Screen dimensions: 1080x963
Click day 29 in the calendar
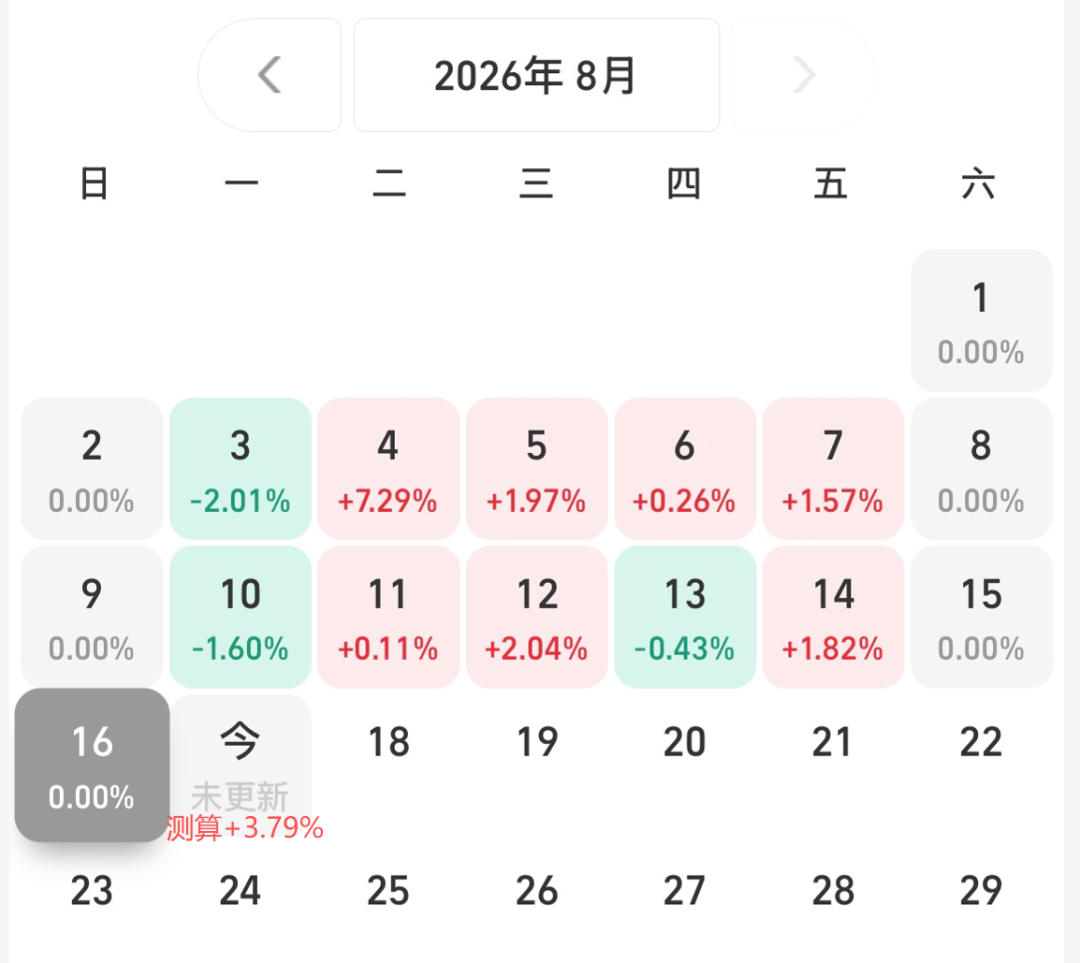pyautogui.click(x=982, y=891)
